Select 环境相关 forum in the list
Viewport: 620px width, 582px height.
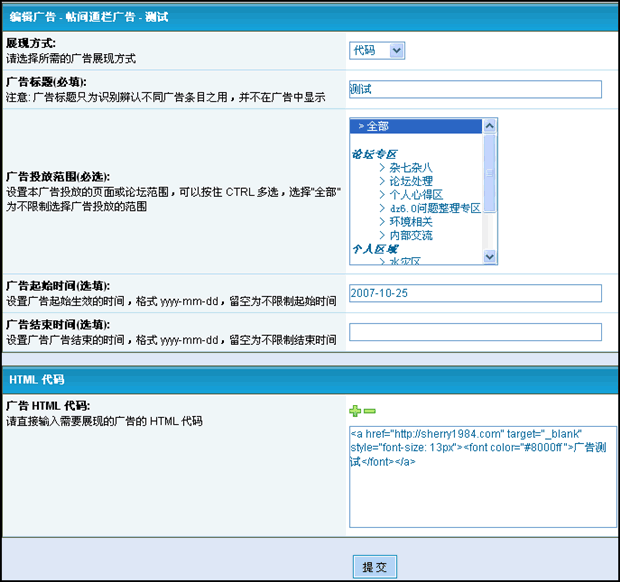[x=411, y=222]
